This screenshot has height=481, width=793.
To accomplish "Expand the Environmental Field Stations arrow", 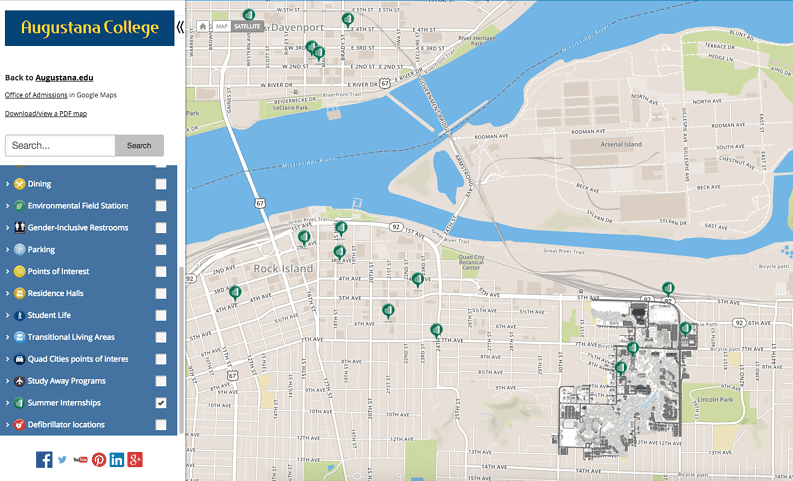I will 7,206.
